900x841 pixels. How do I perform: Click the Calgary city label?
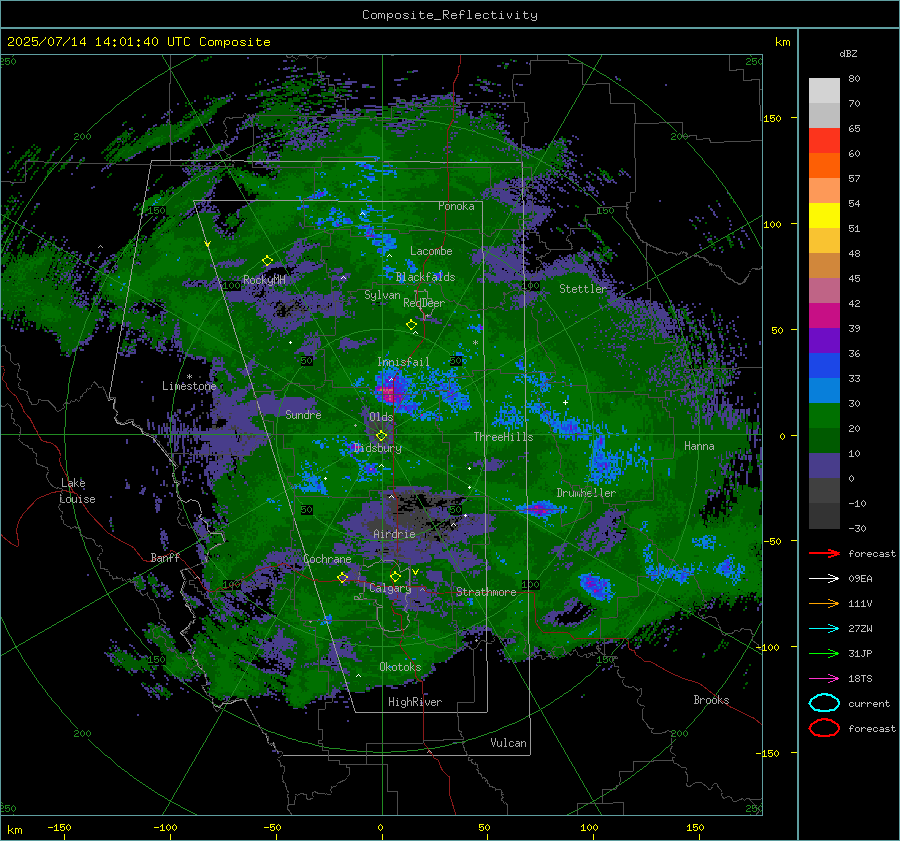(x=390, y=588)
